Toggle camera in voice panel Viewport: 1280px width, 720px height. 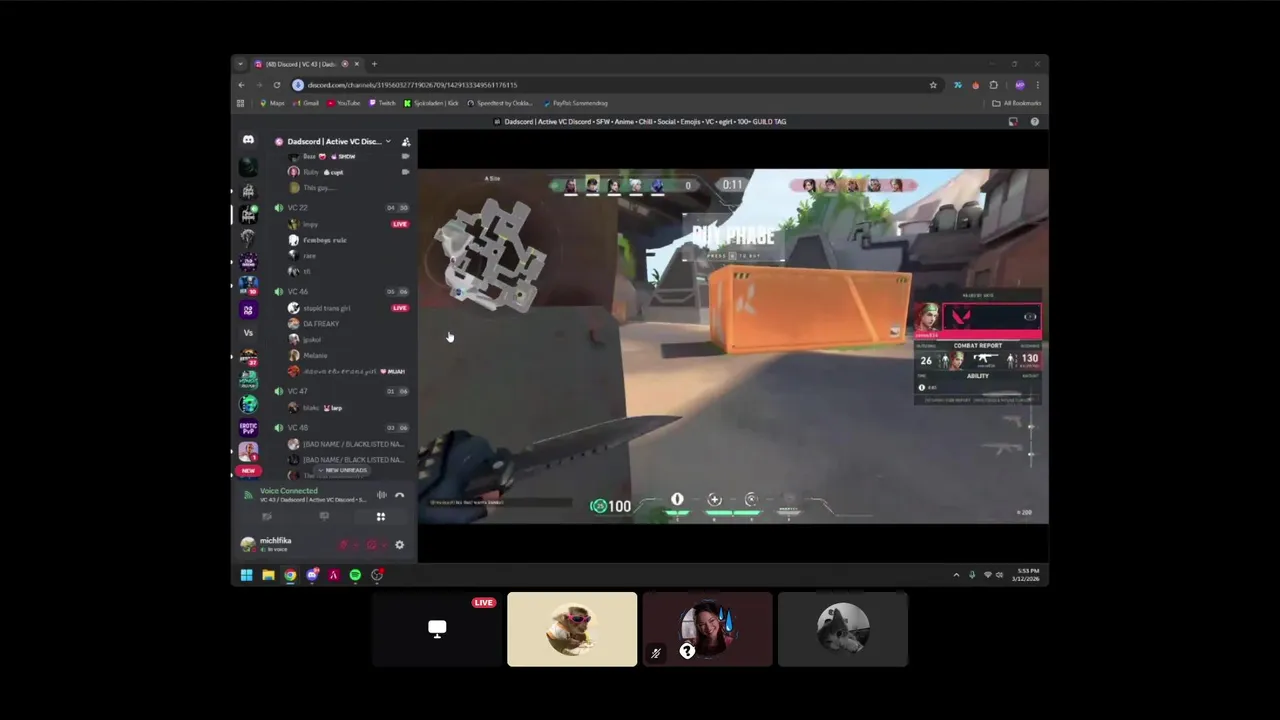(x=266, y=517)
